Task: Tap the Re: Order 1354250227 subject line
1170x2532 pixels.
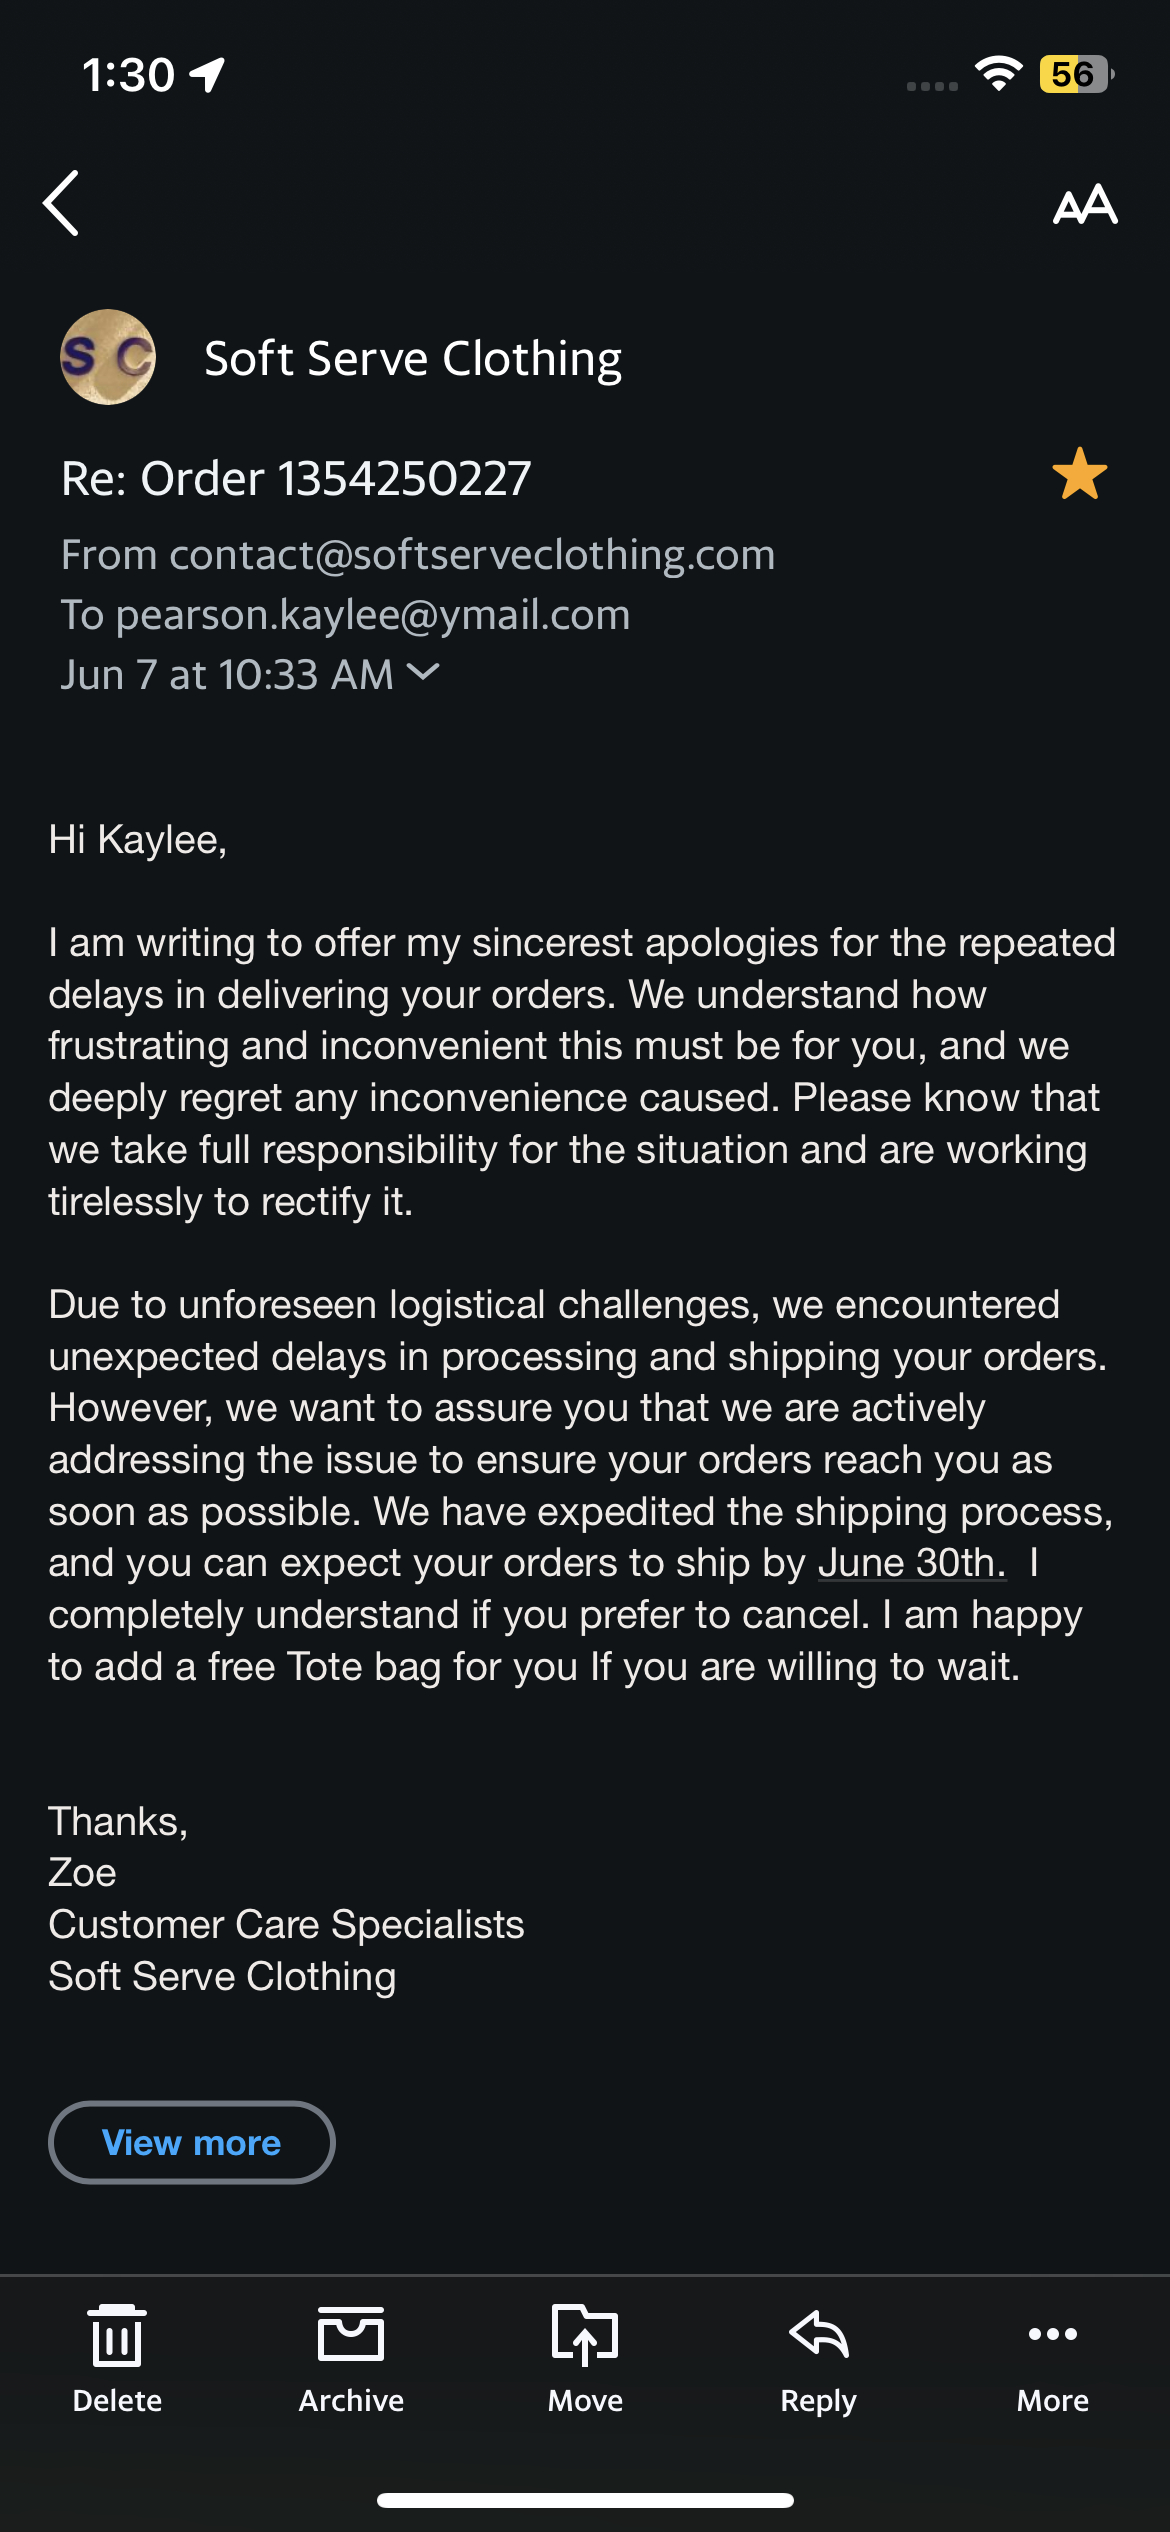Action: tap(296, 478)
